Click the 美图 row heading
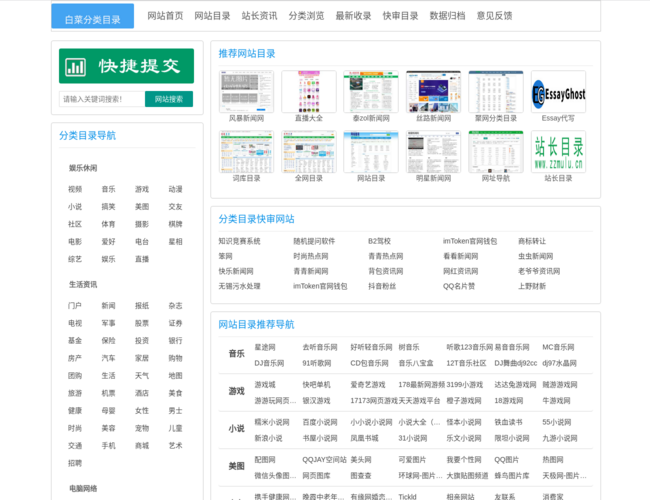The image size is (650, 500). [236, 466]
